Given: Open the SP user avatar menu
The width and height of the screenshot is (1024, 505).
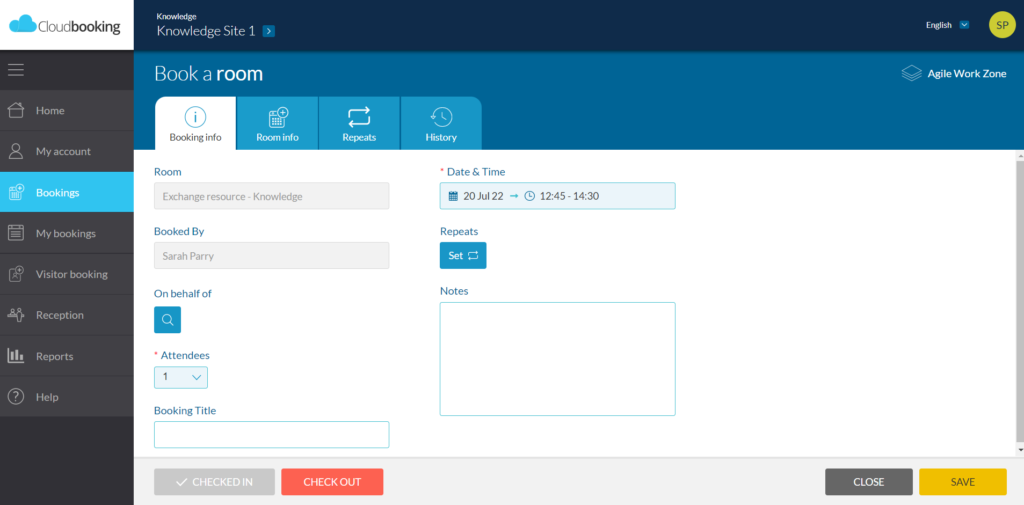Looking at the screenshot, I should 1001,25.
